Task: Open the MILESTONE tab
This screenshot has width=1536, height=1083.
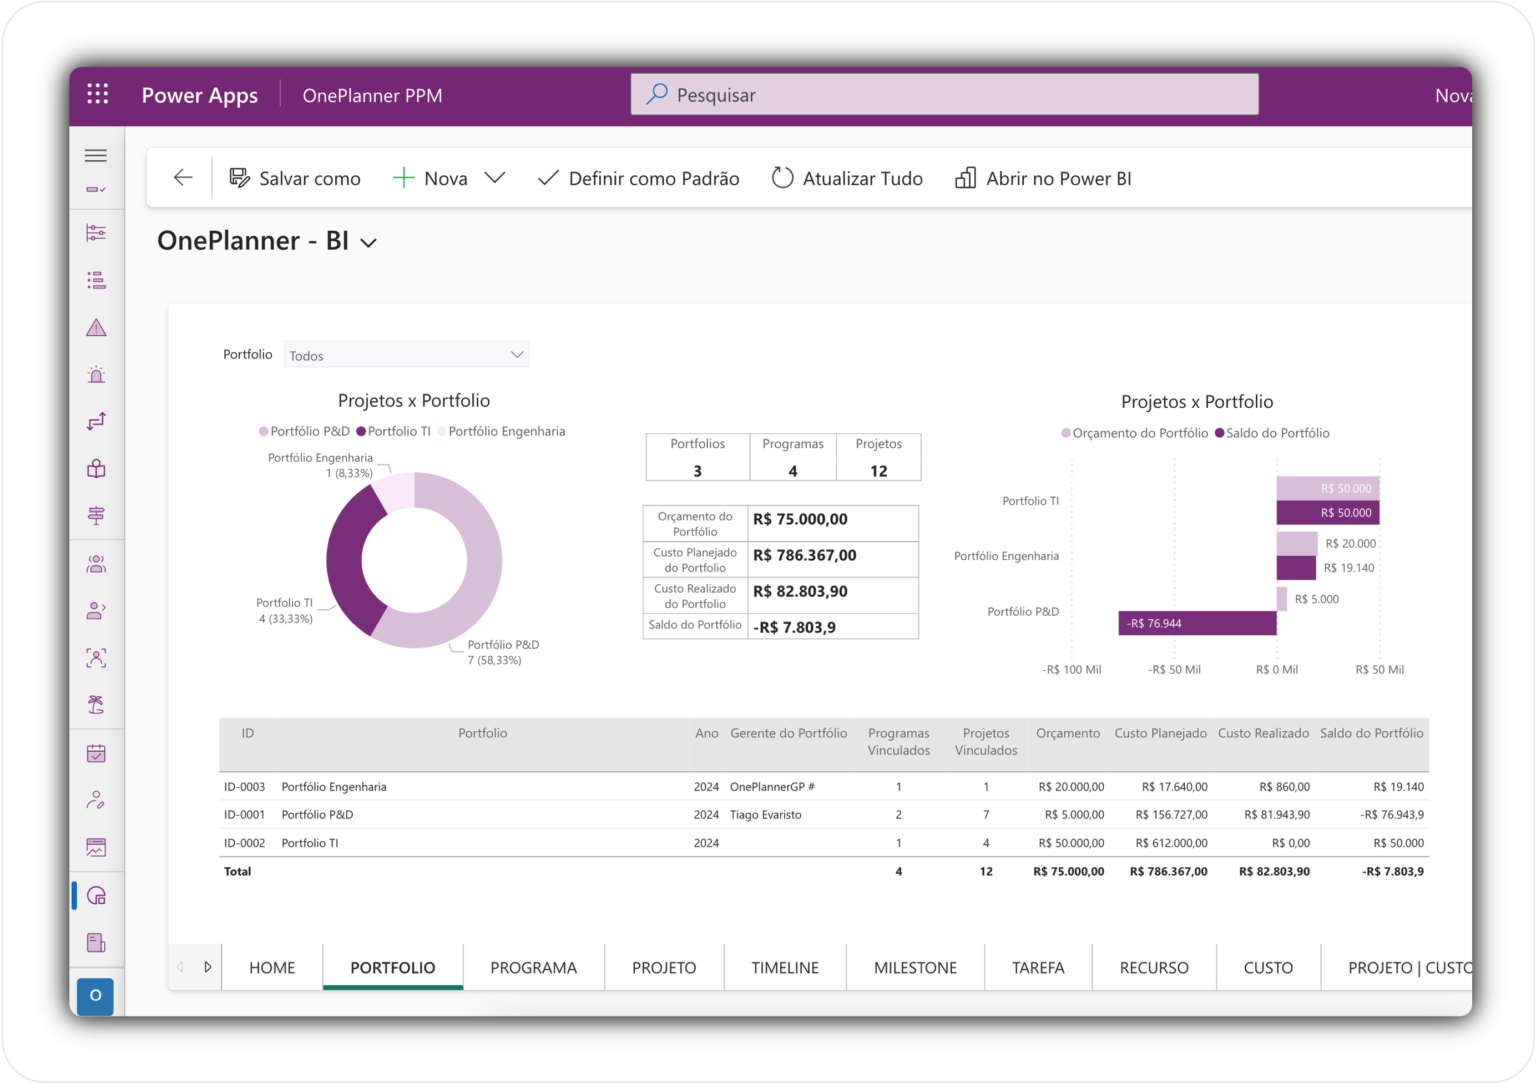Action: (x=914, y=967)
